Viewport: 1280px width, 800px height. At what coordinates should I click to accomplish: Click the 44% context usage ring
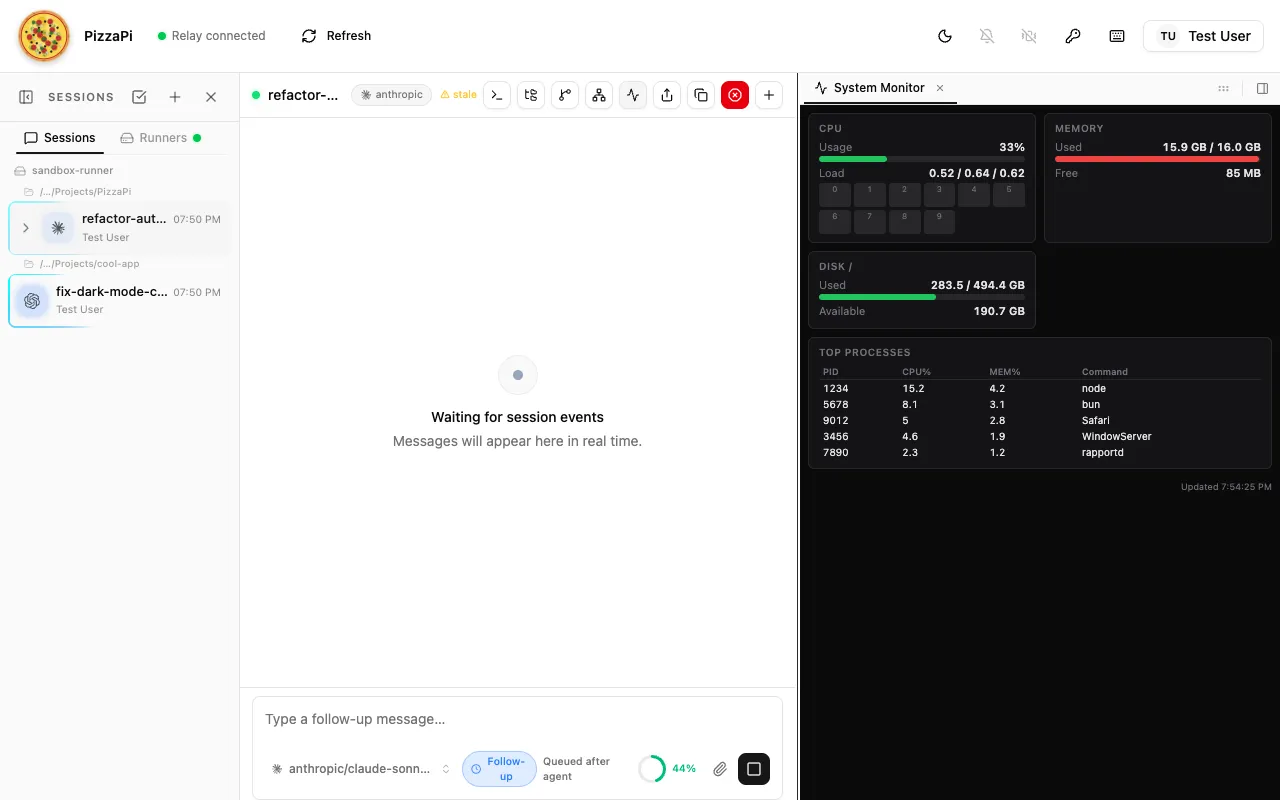pos(652,769)
